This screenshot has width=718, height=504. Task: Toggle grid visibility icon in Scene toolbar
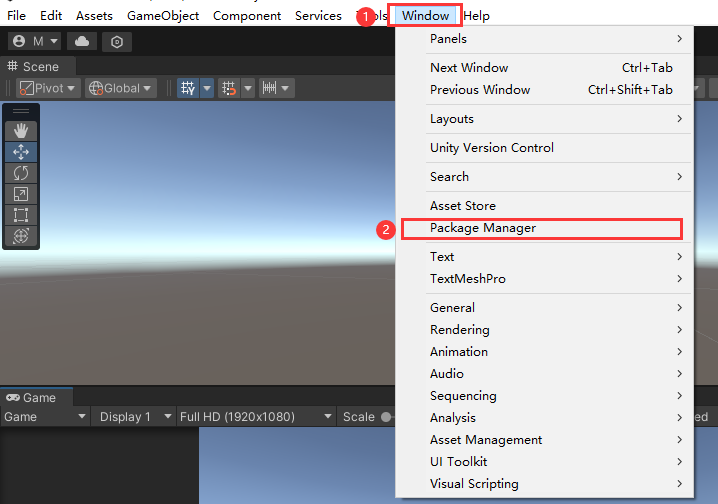[x=188, y=88]
